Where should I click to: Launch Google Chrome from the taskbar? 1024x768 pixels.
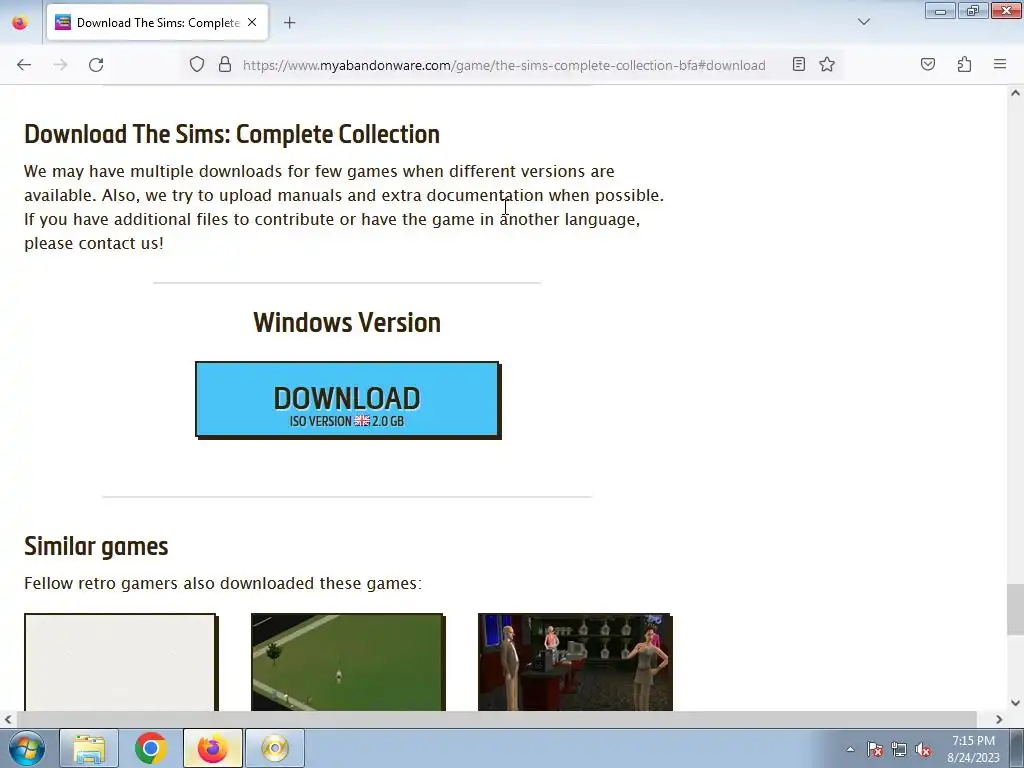(x=150, y=748)
